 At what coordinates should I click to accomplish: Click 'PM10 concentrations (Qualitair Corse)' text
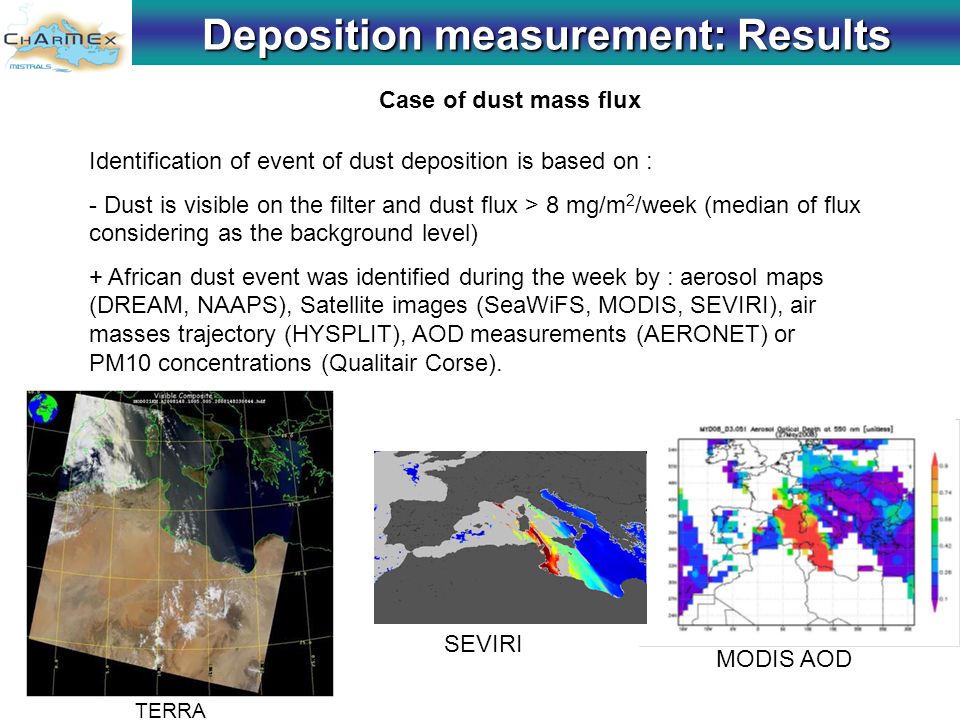click(x=293, y=363)
